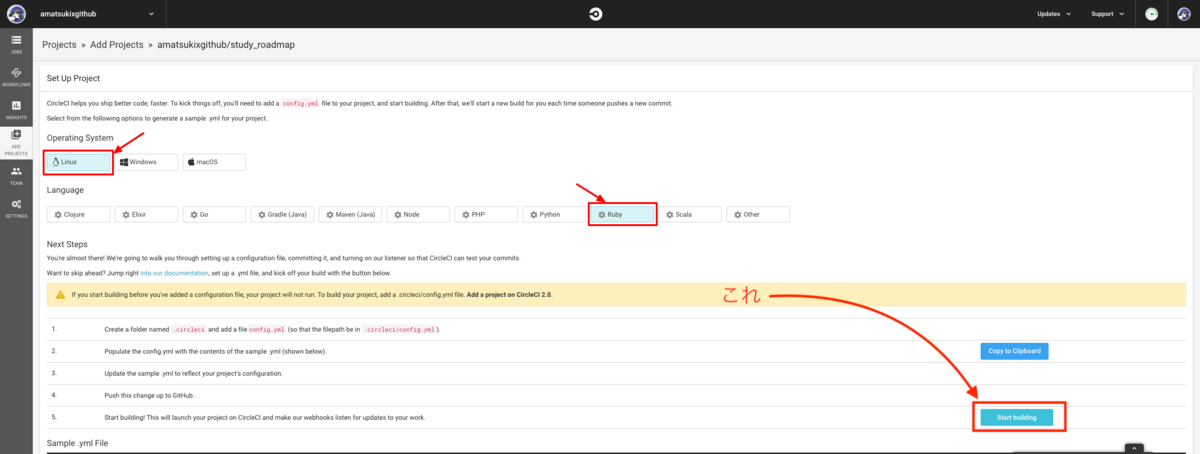Screen dimensions: 1200x454
Task: Click the Add Projects breadcrumb link
Action: [x=116, y=45]
